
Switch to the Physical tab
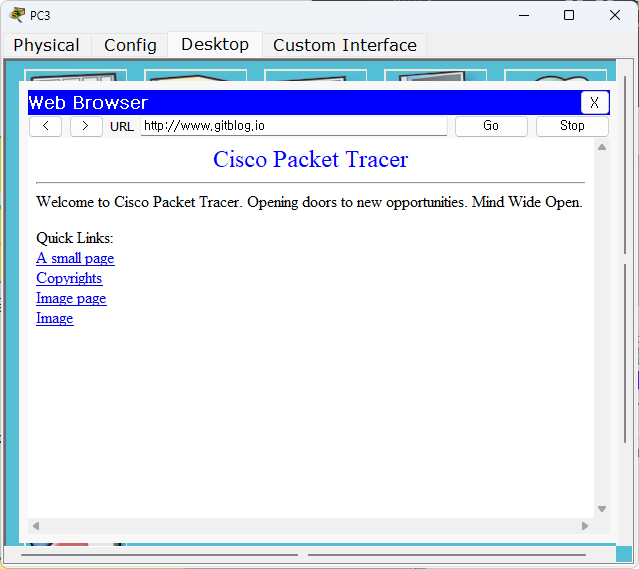point(46,45)
